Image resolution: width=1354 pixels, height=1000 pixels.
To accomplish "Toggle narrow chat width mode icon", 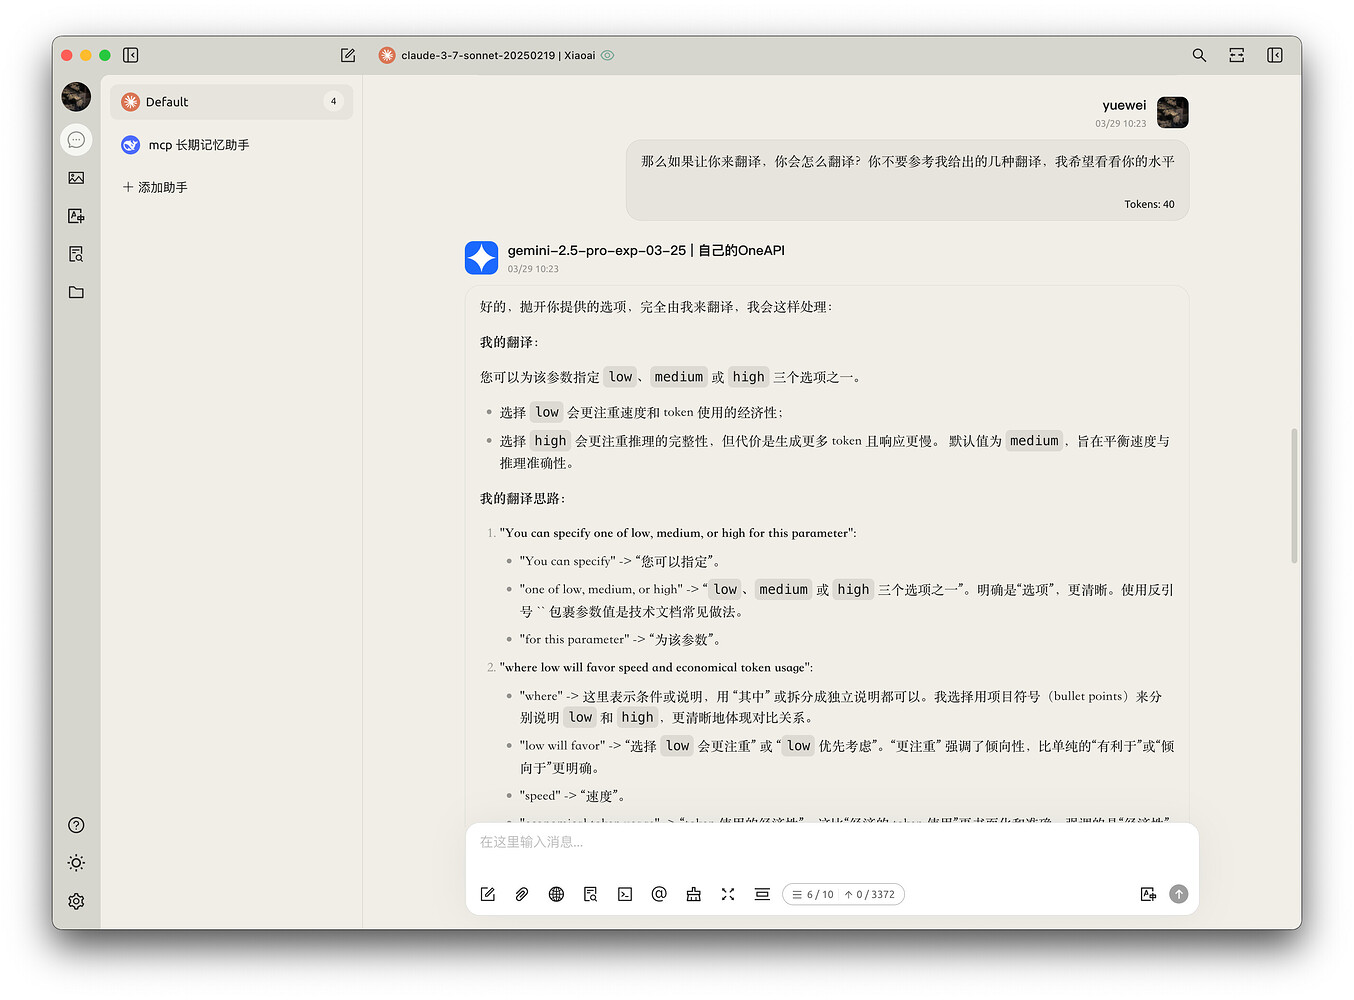I will coord(1237,55).
